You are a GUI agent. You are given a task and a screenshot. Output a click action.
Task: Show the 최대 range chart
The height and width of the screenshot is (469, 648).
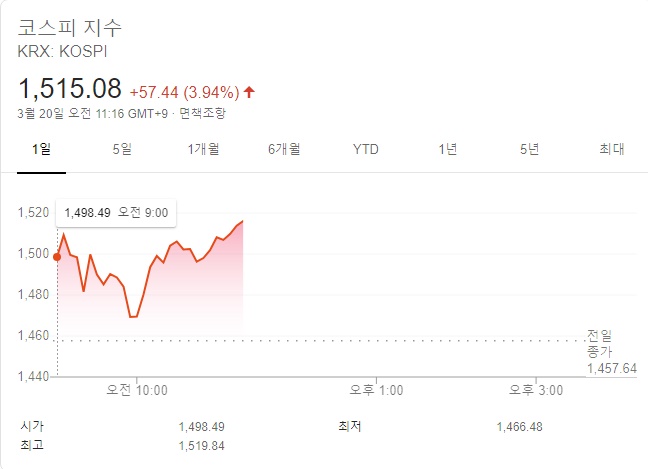pos(611,149)
